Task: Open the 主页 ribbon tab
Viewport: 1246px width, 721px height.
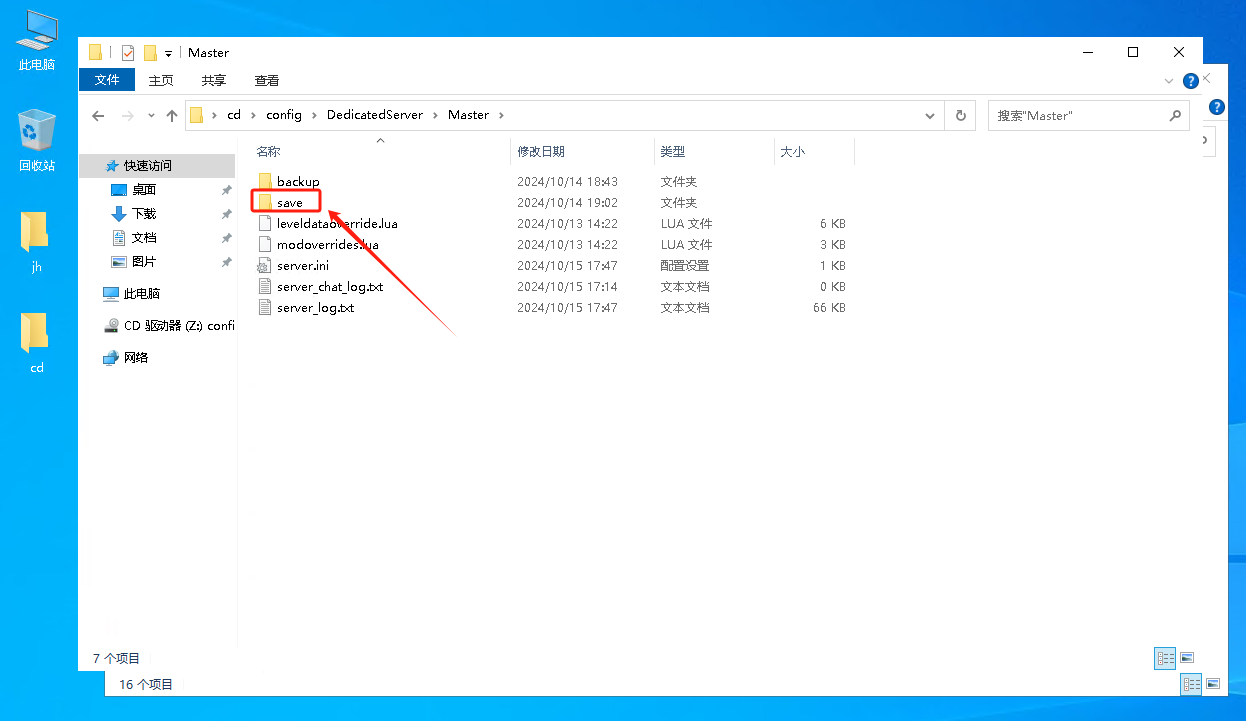Action: click(x=161, y=80)
